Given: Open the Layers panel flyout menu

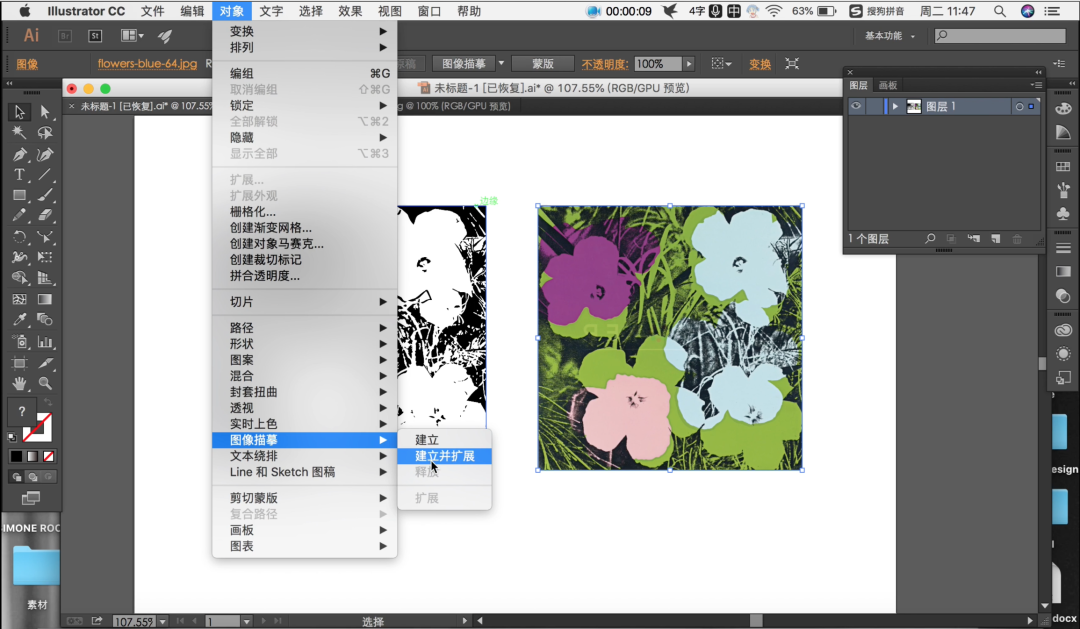Looking at the screenshot, I should tap(1035, 85).
